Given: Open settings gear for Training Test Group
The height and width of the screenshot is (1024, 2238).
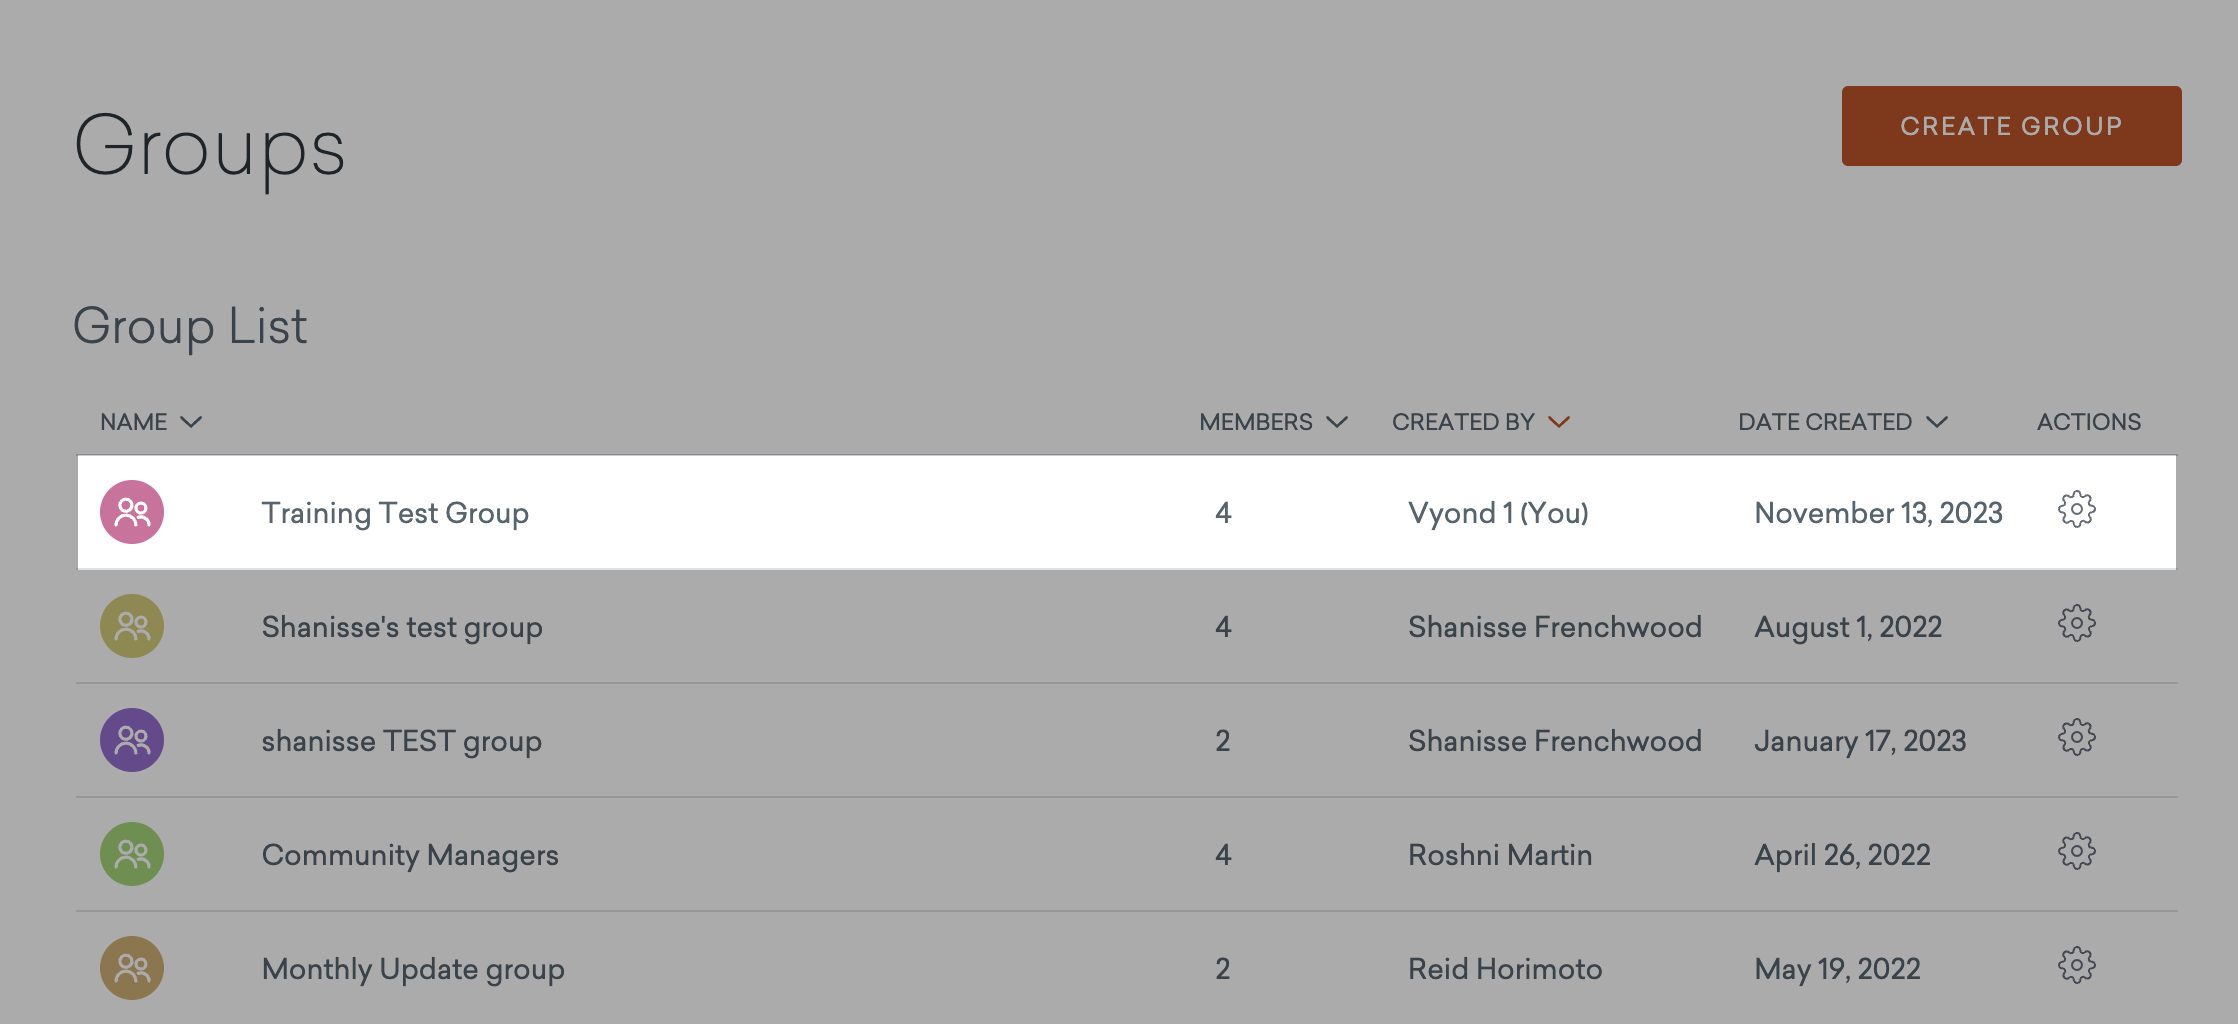Looking at the screenshot, I should click(x=2077, y=510).
